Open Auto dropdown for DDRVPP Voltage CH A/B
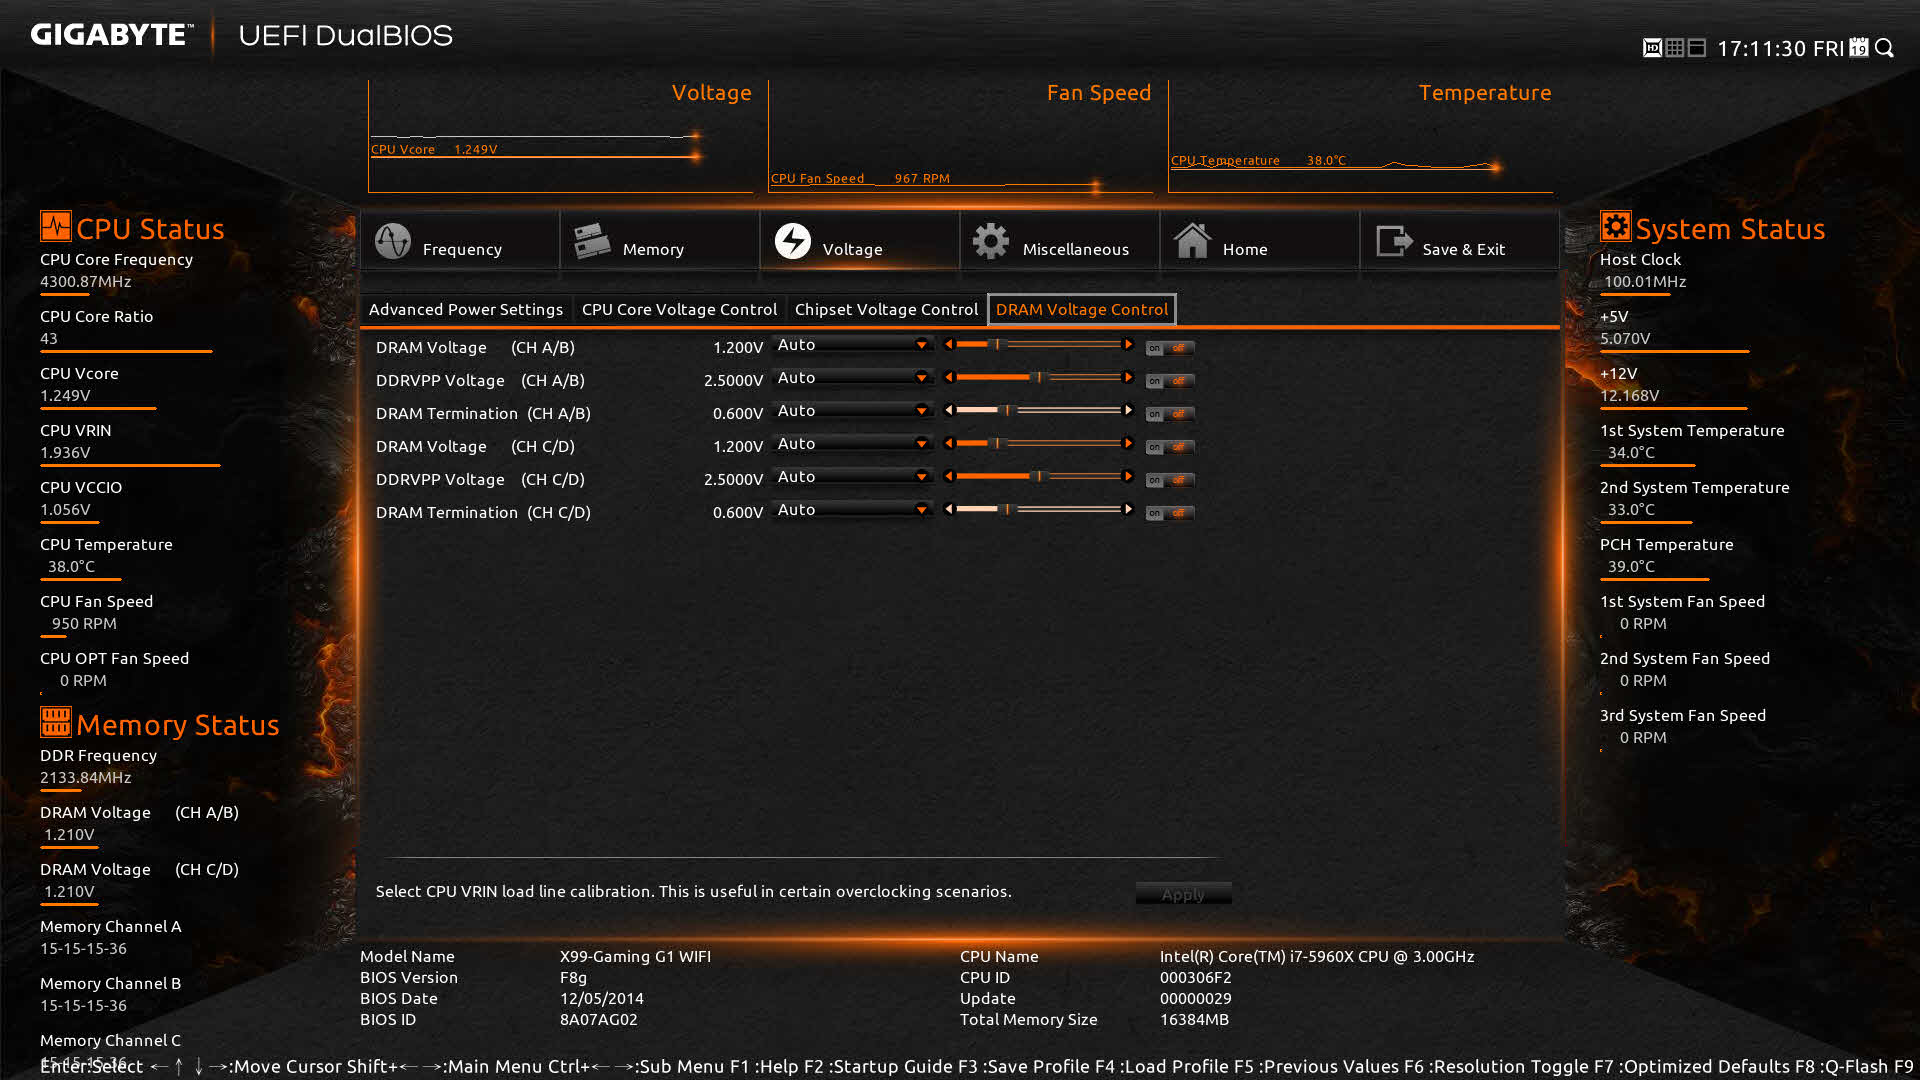 click(x=852, y=378)
